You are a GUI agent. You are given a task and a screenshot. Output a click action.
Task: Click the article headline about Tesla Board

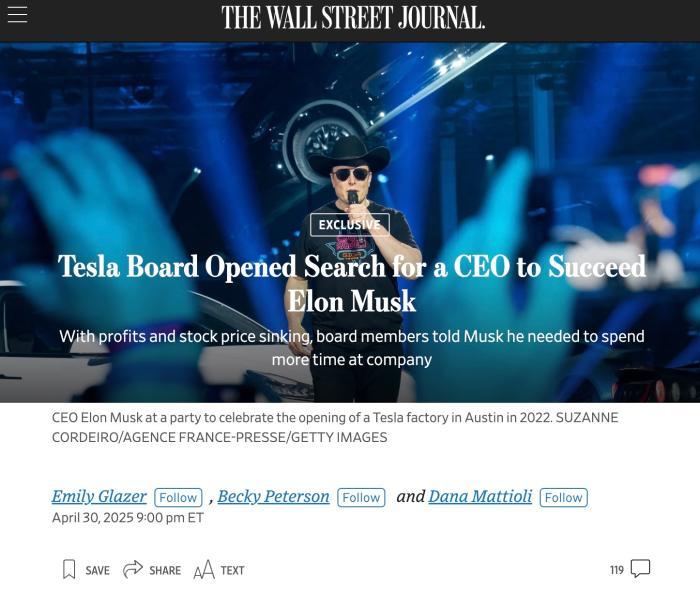(x=352, y=284)
